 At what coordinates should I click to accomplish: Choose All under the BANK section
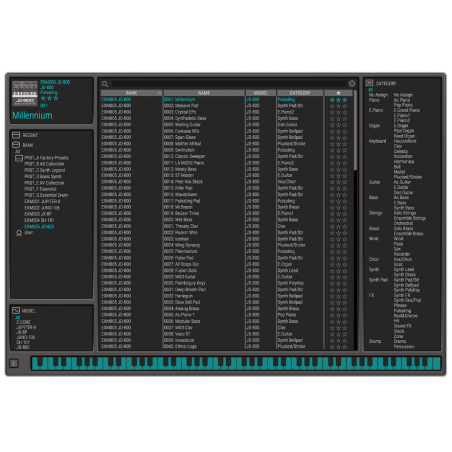17,152
